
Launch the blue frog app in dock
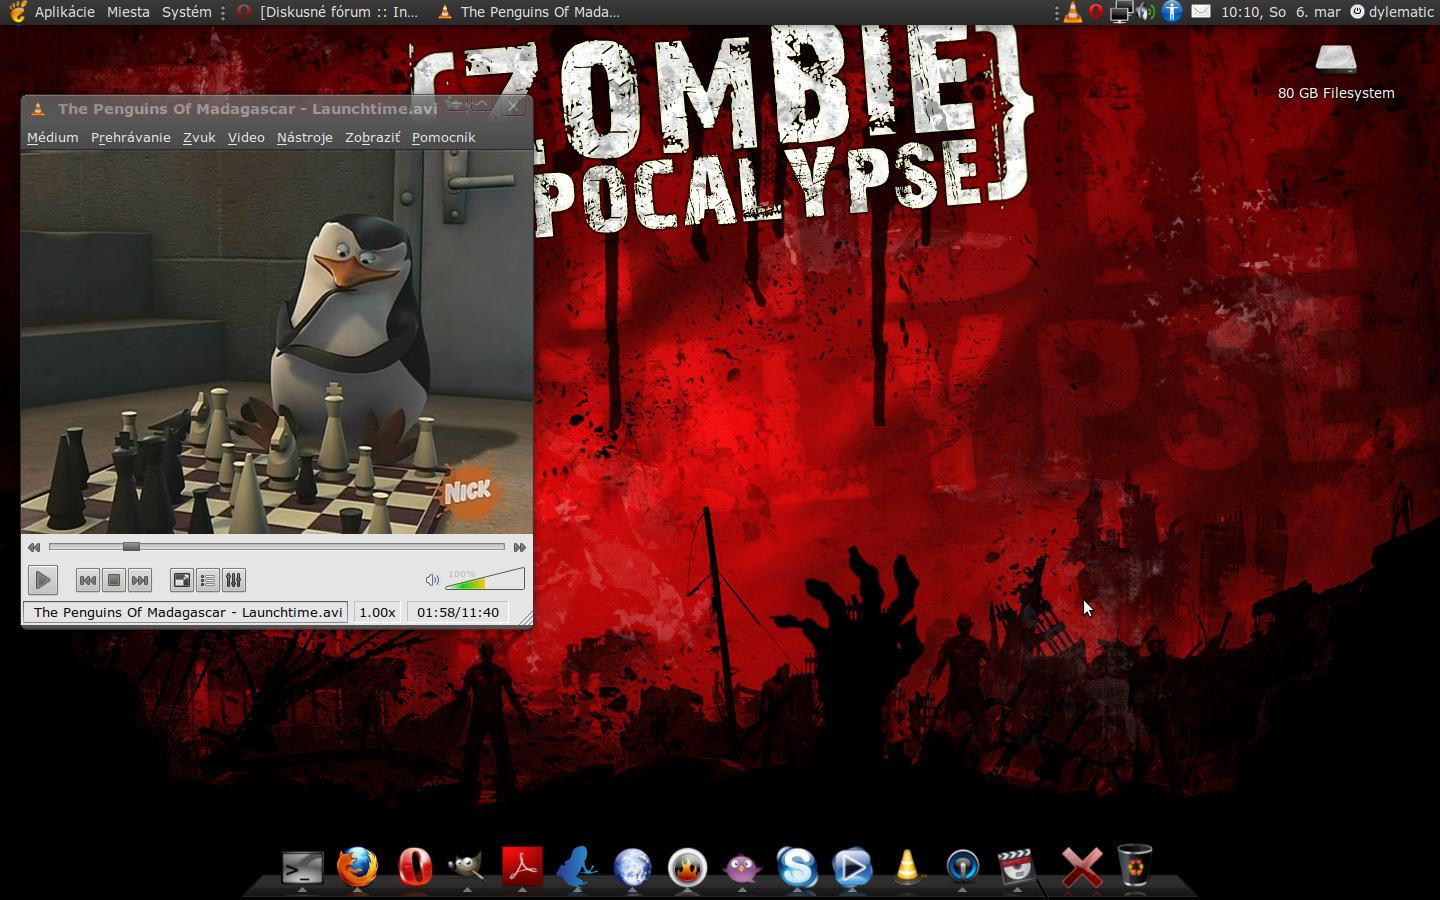(577, 867)
